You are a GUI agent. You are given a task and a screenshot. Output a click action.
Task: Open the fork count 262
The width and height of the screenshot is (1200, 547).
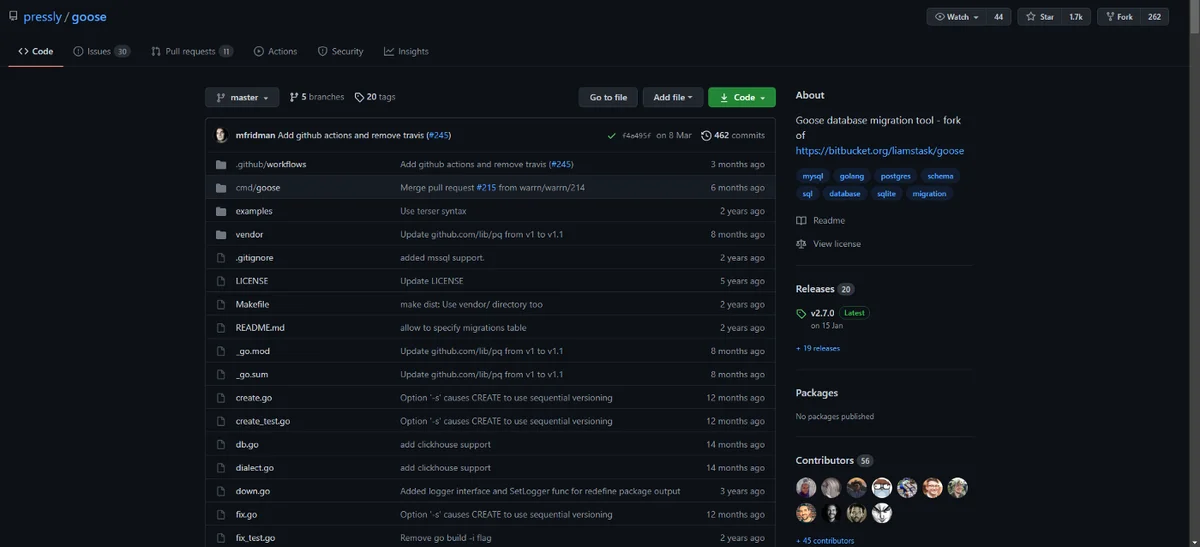(x=1154, y=17)
